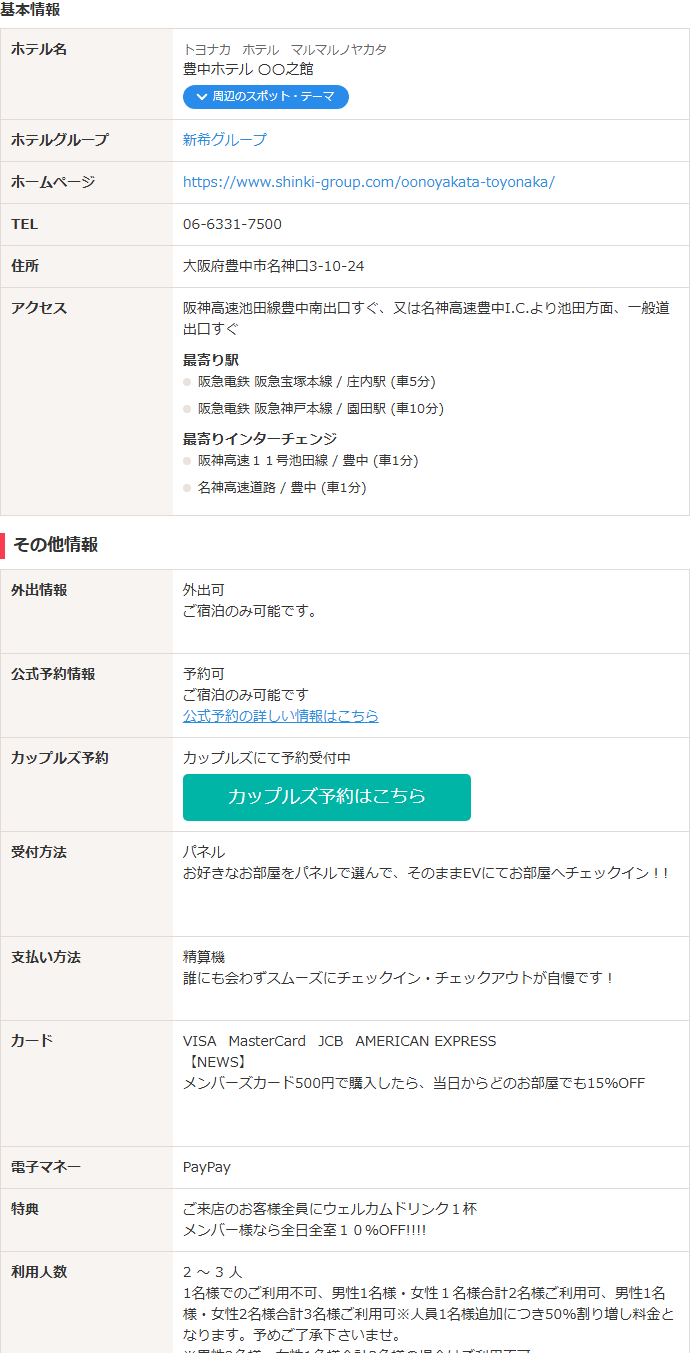Click the ホテル名 row label
This screenshot has height=1353, width=690.
(39, 49)
